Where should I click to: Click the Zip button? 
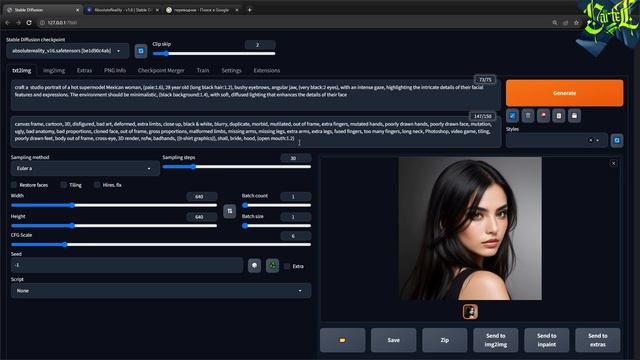444,340
